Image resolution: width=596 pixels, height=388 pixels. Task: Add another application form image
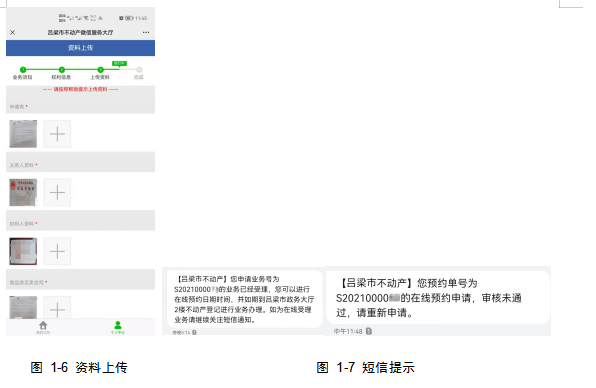[x=57, y=134]
